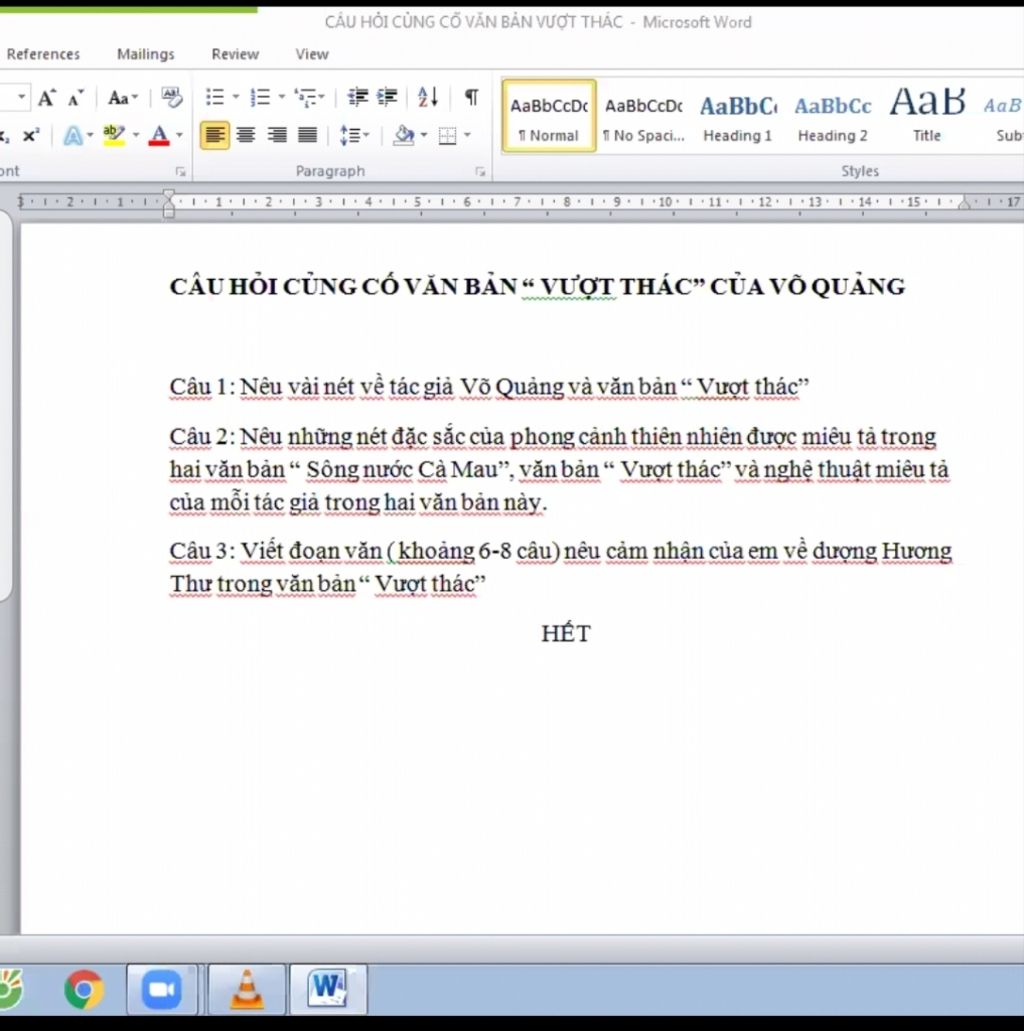Click the Grow Font icon
The height and width of the screenshot is (1031, 1024).
coord(46,98)
